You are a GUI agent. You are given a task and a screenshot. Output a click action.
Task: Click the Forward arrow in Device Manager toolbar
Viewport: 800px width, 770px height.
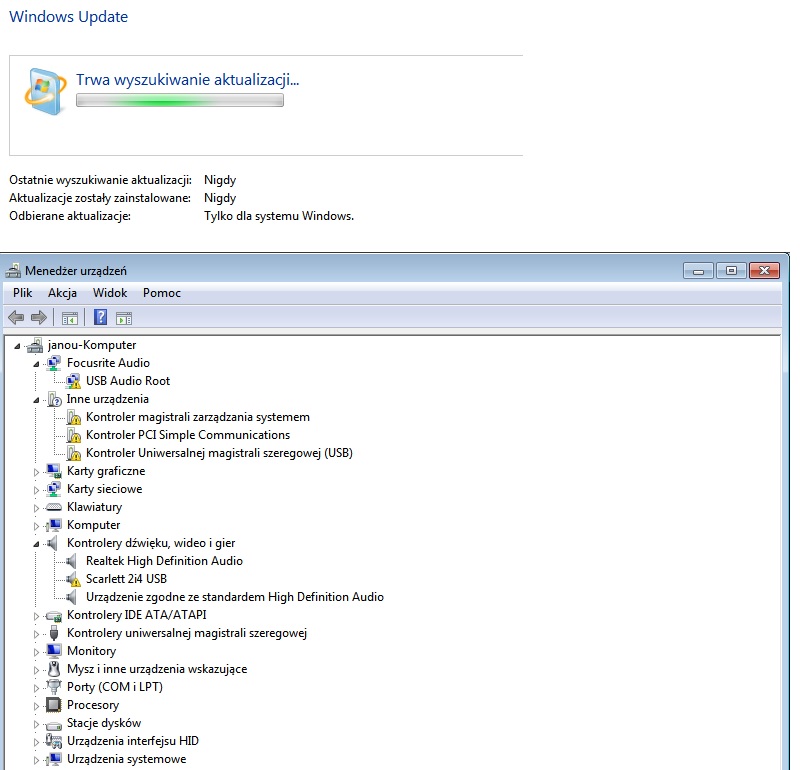click(x=39, y=318)
